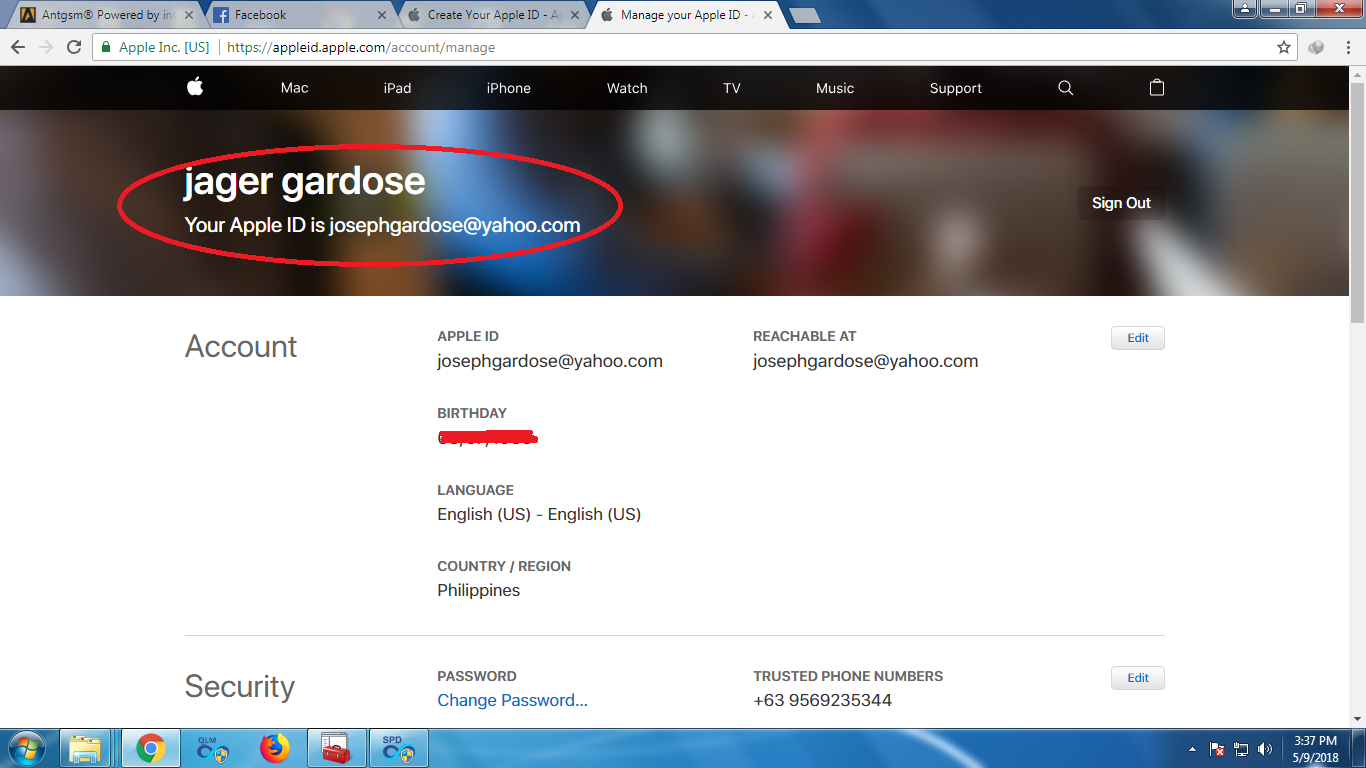
Task: Open the SPD taskbar application
Action: pyautogui.click(x=397, y=748)
